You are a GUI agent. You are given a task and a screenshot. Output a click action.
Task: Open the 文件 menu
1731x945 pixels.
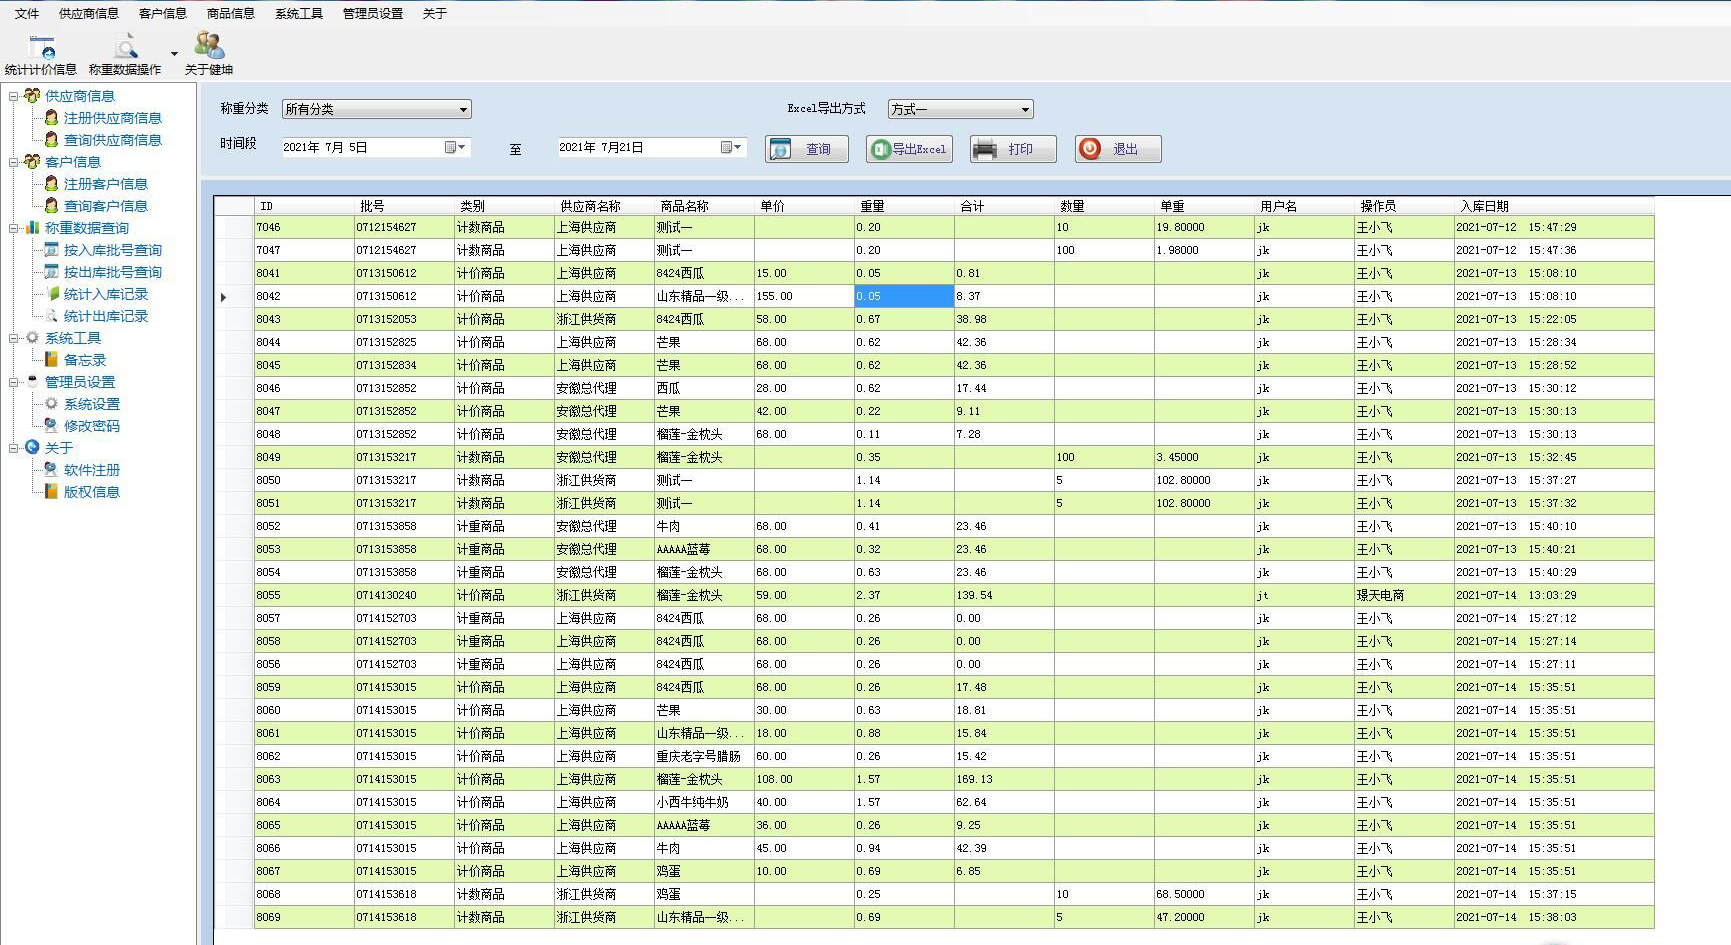coord(27,13)
